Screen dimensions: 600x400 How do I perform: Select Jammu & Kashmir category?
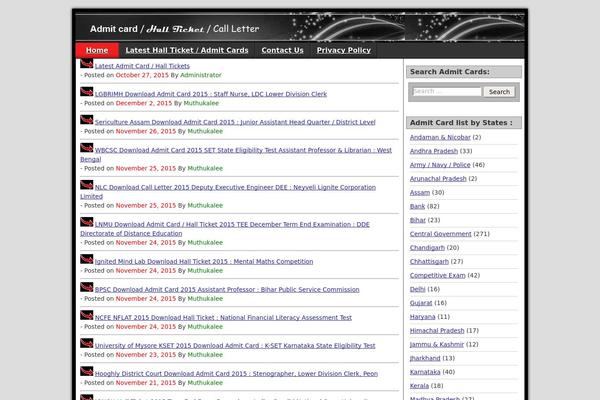(x=437, y=344)
